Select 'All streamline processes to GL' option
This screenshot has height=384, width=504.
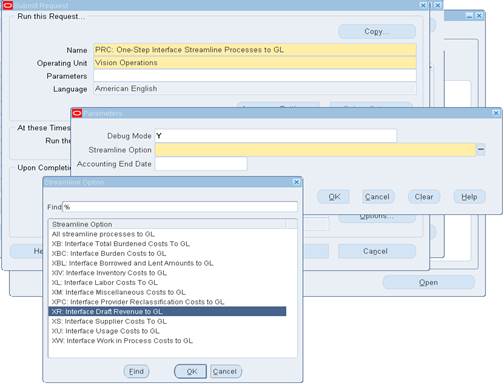coord(167,234)
